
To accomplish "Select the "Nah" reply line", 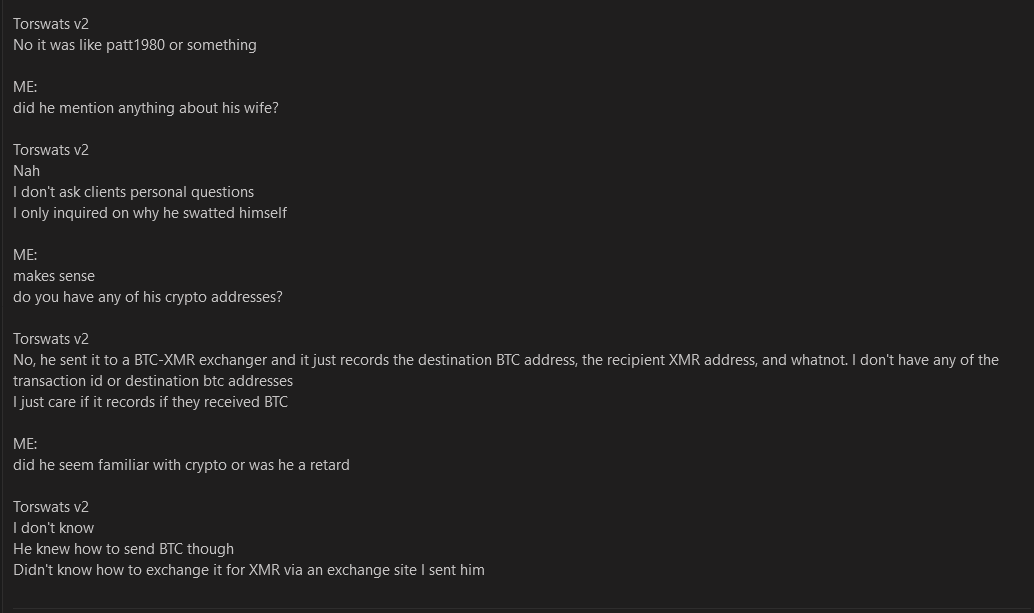I will click(27, 171).
